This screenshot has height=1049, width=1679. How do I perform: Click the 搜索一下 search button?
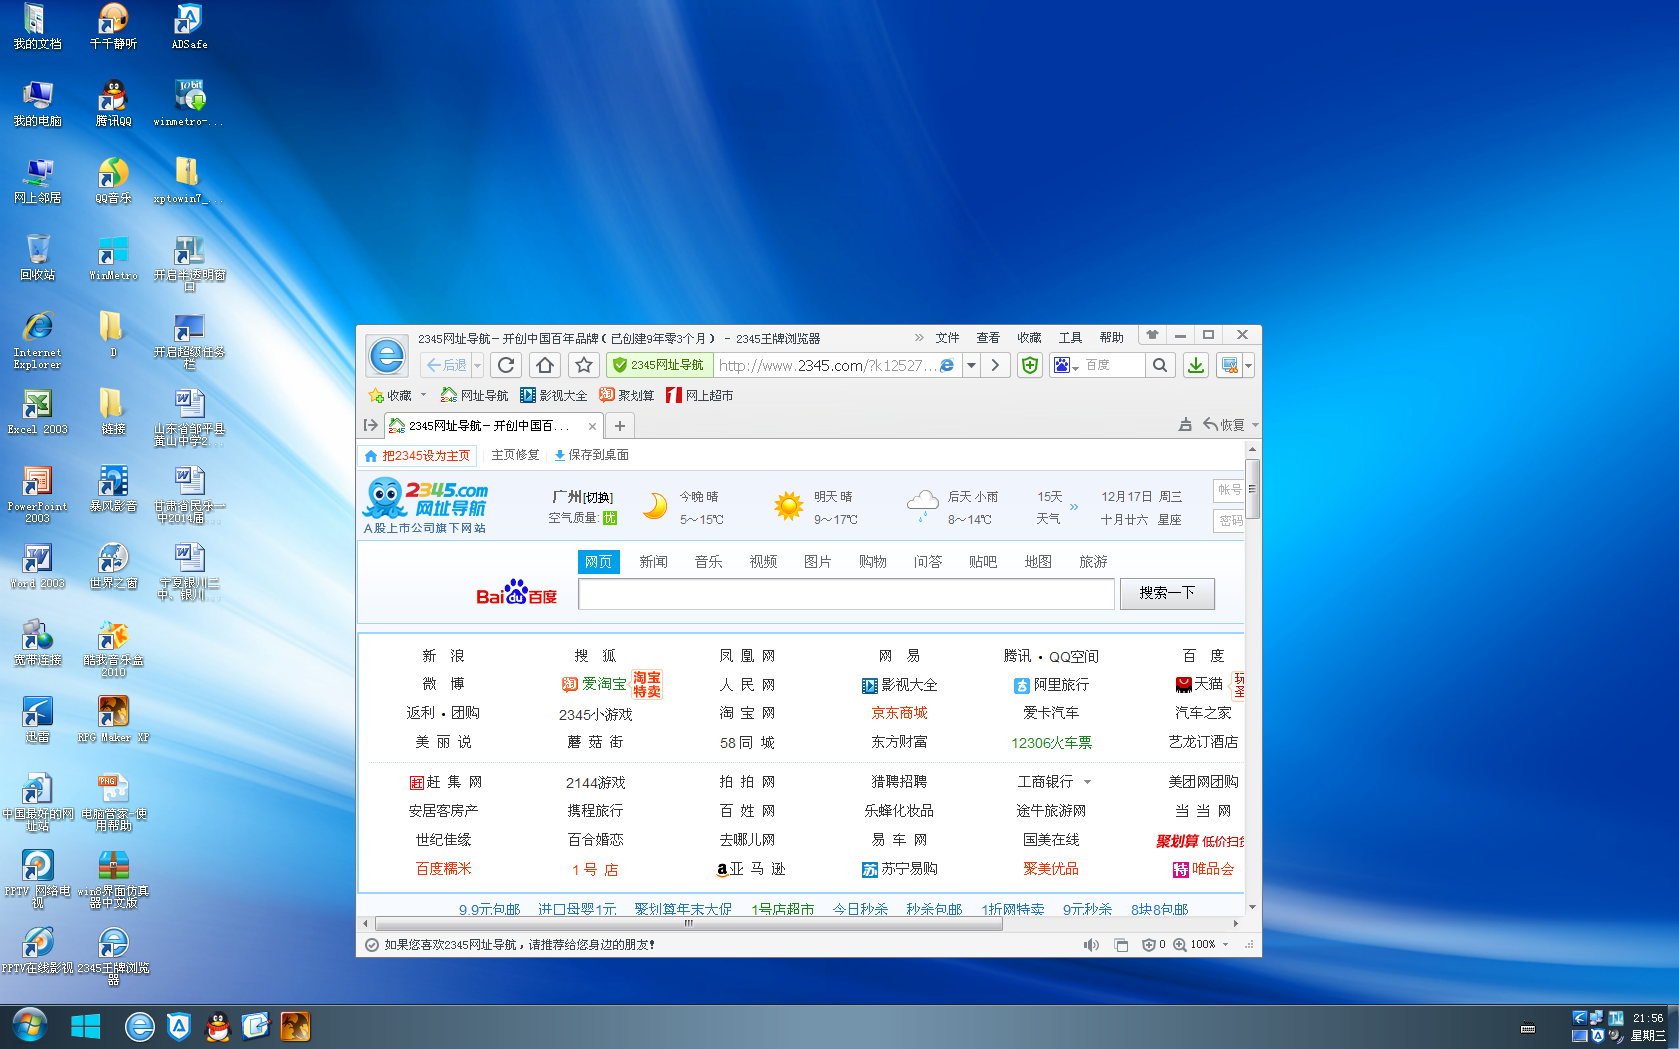(x=1167, y=593)
